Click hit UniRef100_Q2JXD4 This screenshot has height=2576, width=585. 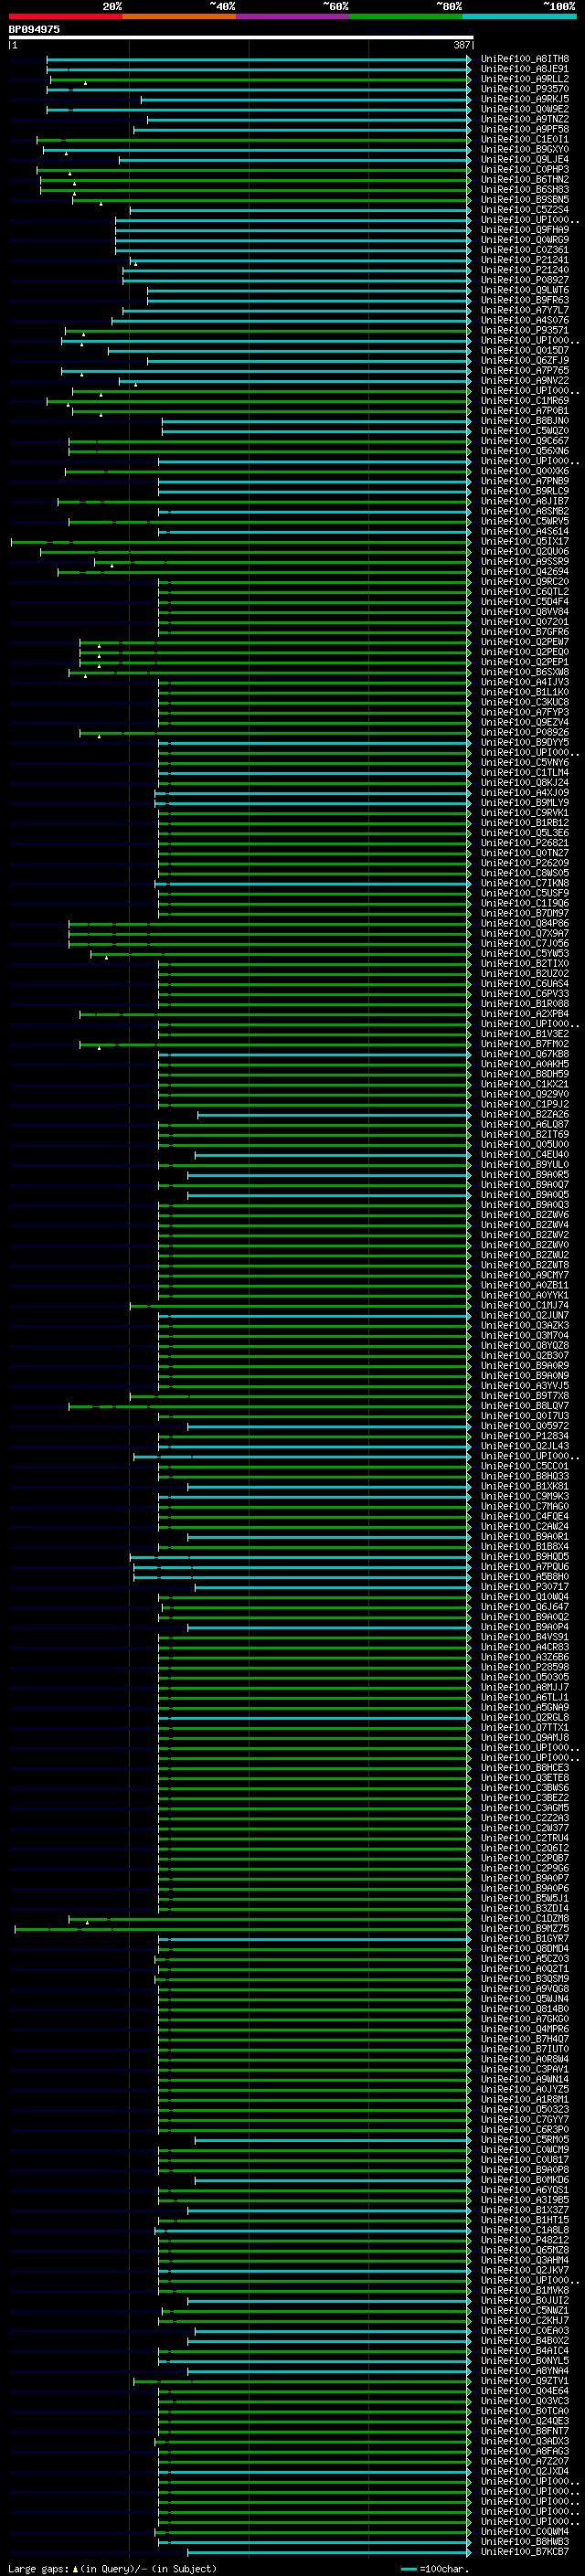click(524, 2471)
